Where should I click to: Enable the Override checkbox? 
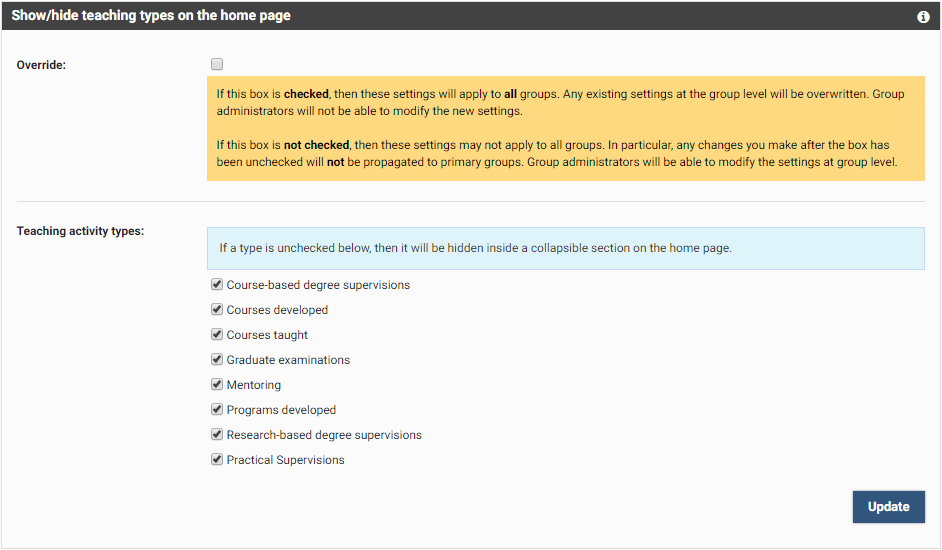pos(217,65)
